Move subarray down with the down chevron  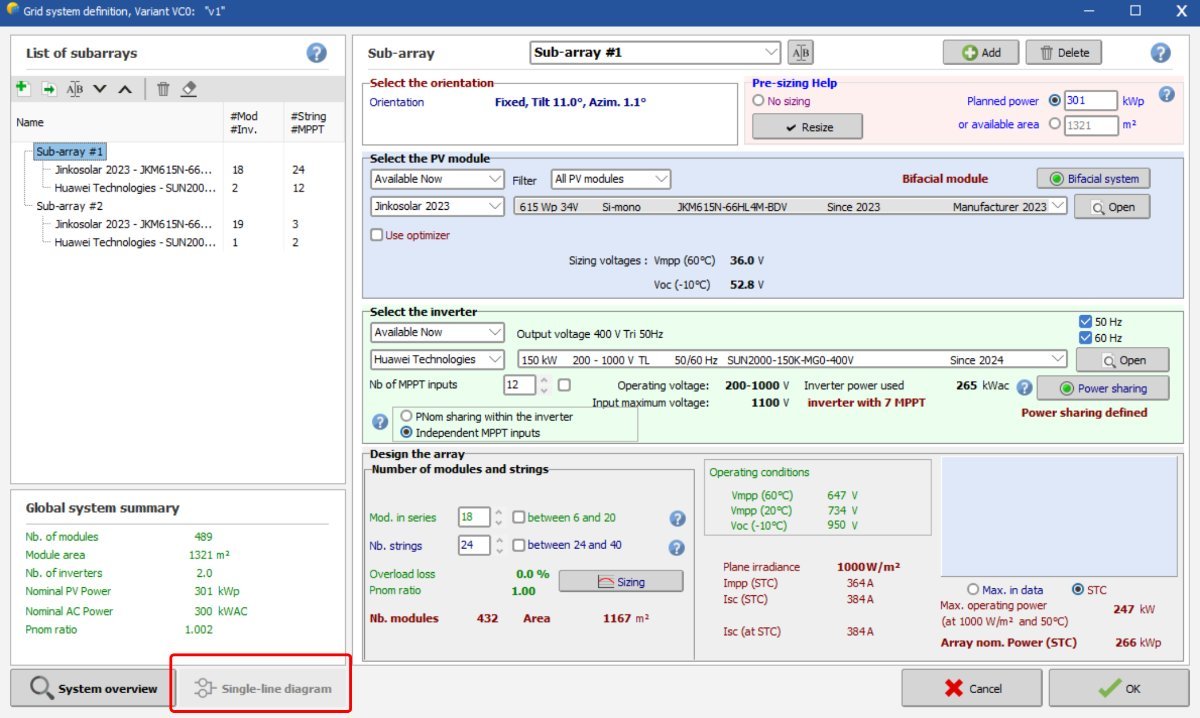(100, 89)
